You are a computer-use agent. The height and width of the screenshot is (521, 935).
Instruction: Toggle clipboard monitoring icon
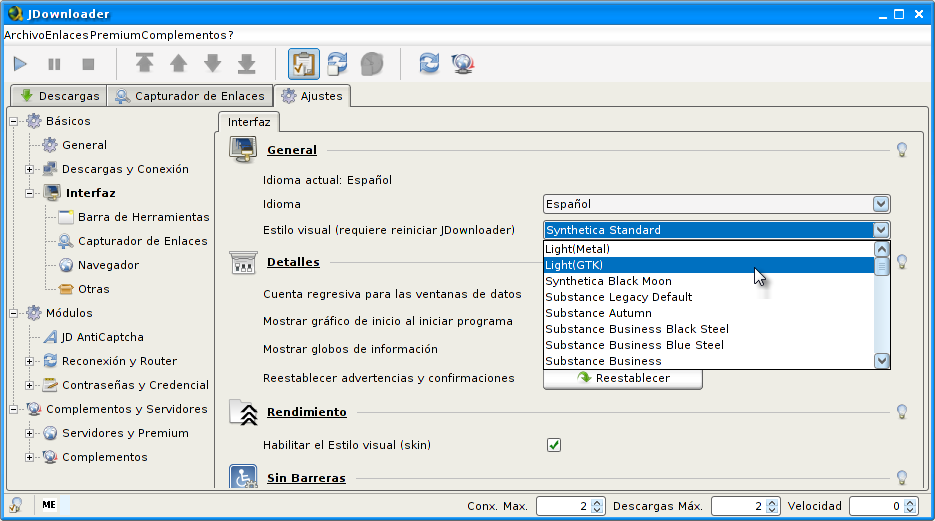click(304, 64)
